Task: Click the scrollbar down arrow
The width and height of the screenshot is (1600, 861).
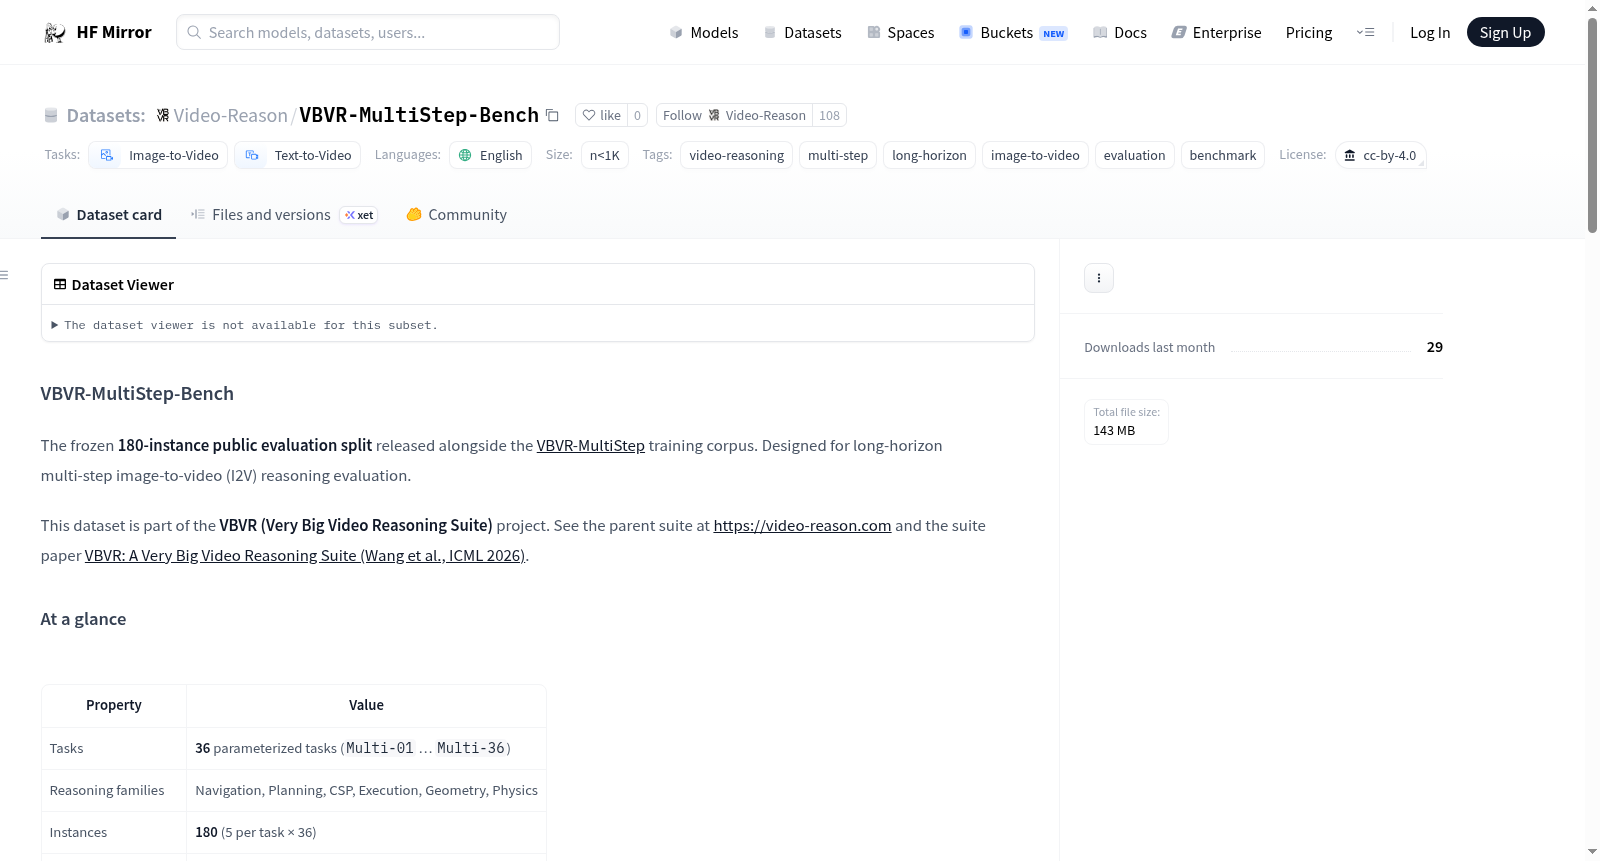Action: coord(1592,852)
